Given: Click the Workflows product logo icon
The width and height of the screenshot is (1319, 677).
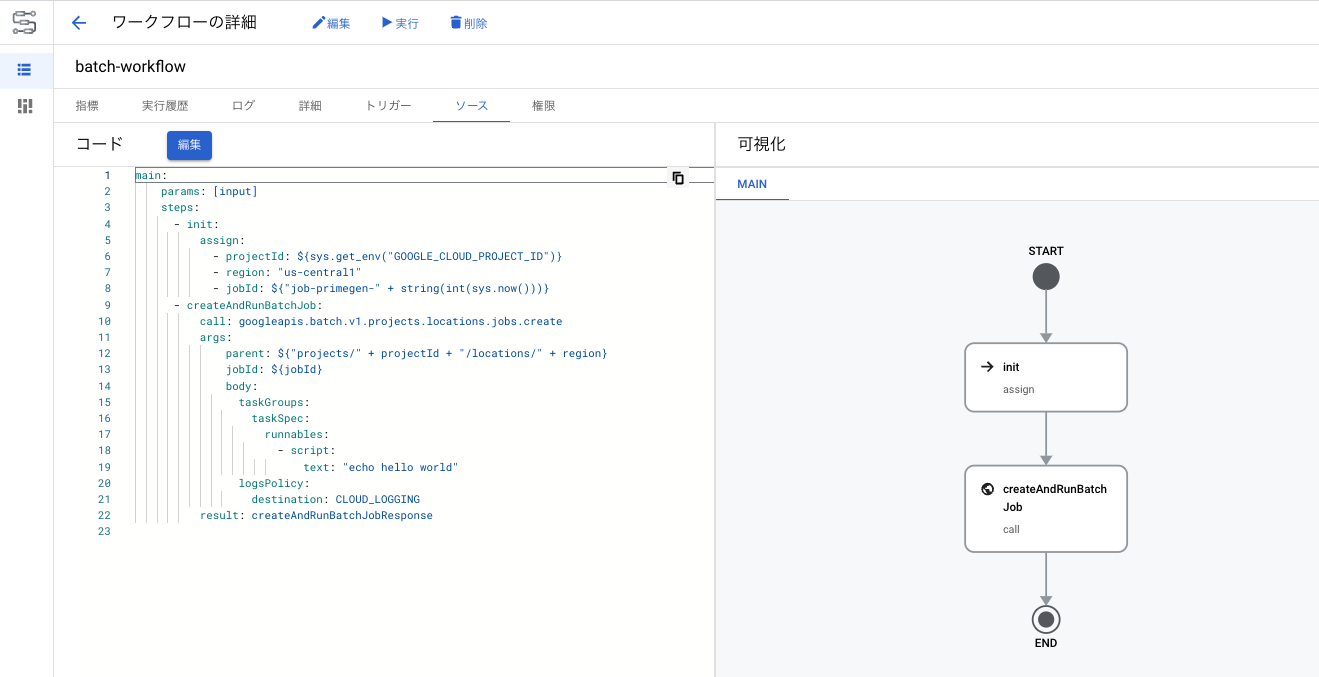Looking at the screenshot, I should 25,22.
